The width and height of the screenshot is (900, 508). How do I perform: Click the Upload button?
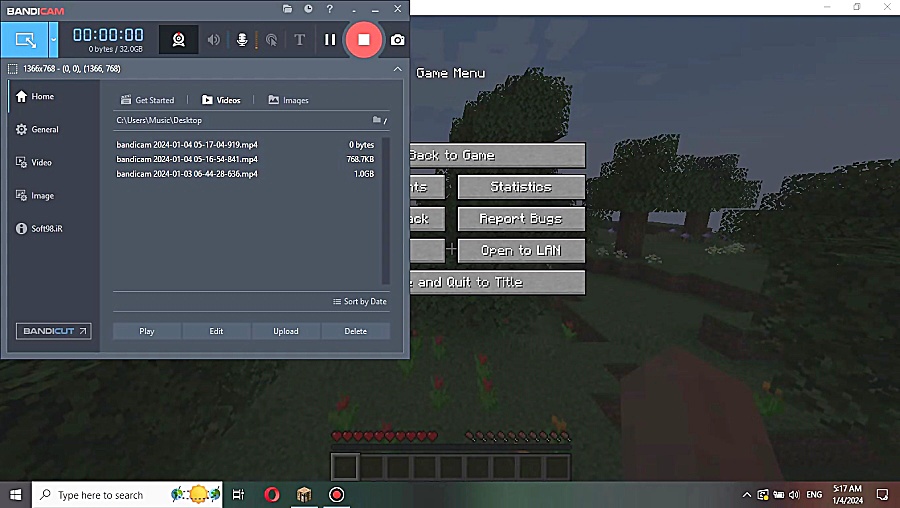286,331
